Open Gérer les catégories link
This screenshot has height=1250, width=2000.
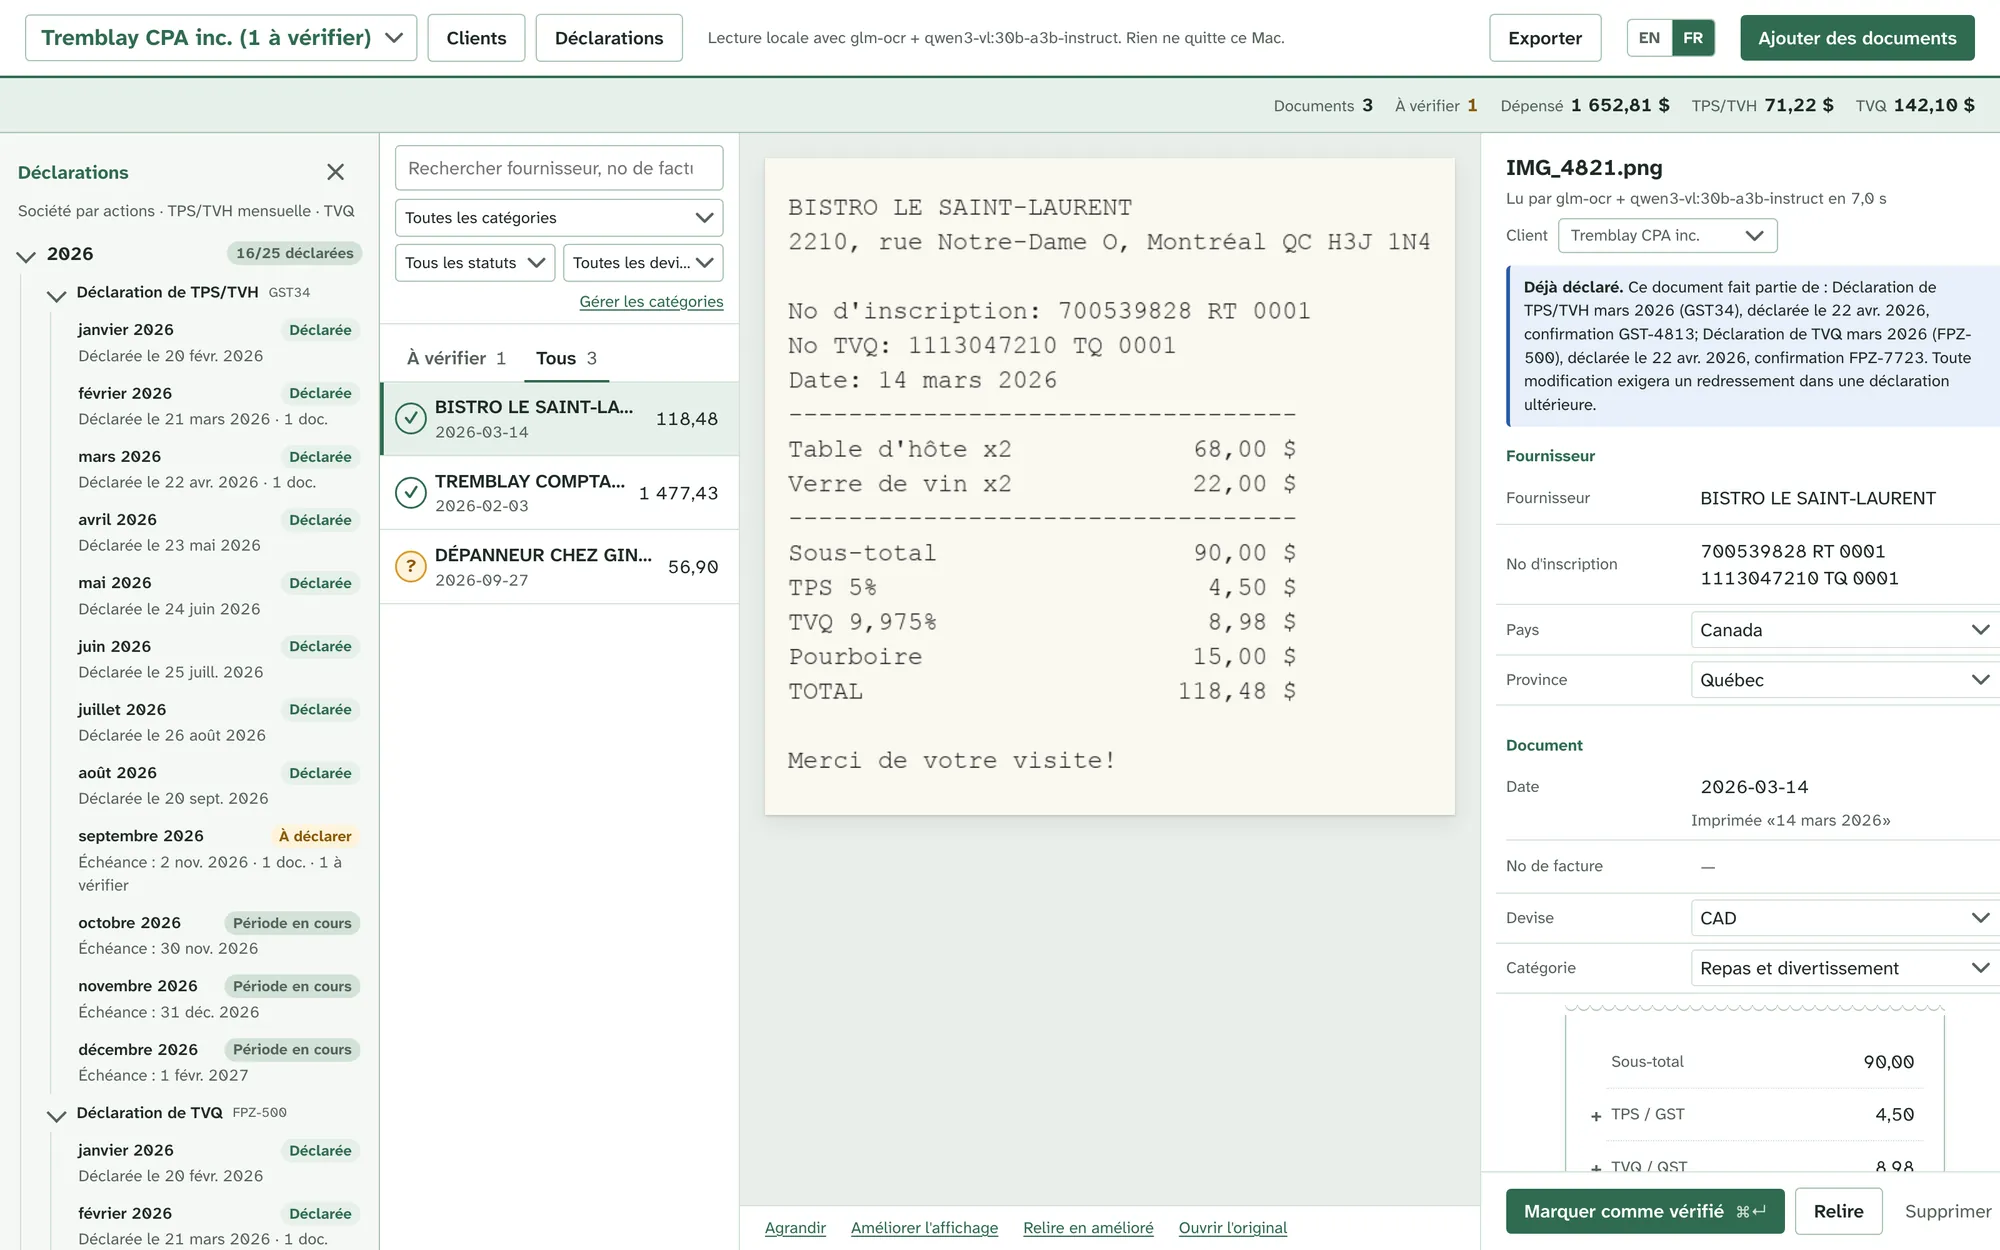(651, 301)
